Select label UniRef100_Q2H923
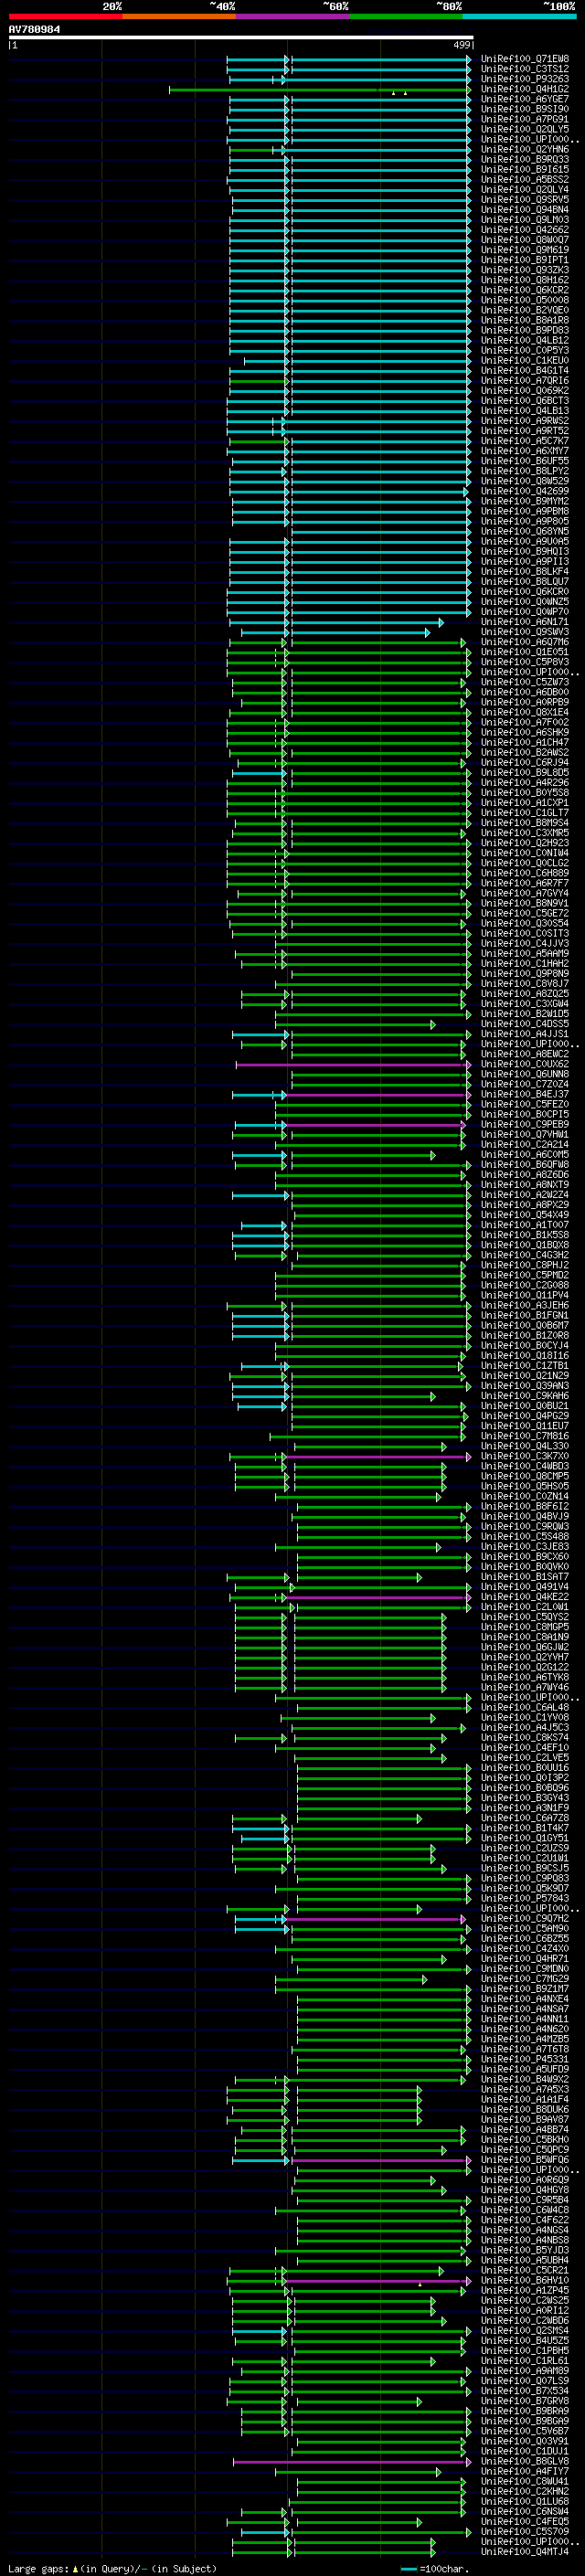The width and height of the screenshot is (585, 2576). coord(525,843)
